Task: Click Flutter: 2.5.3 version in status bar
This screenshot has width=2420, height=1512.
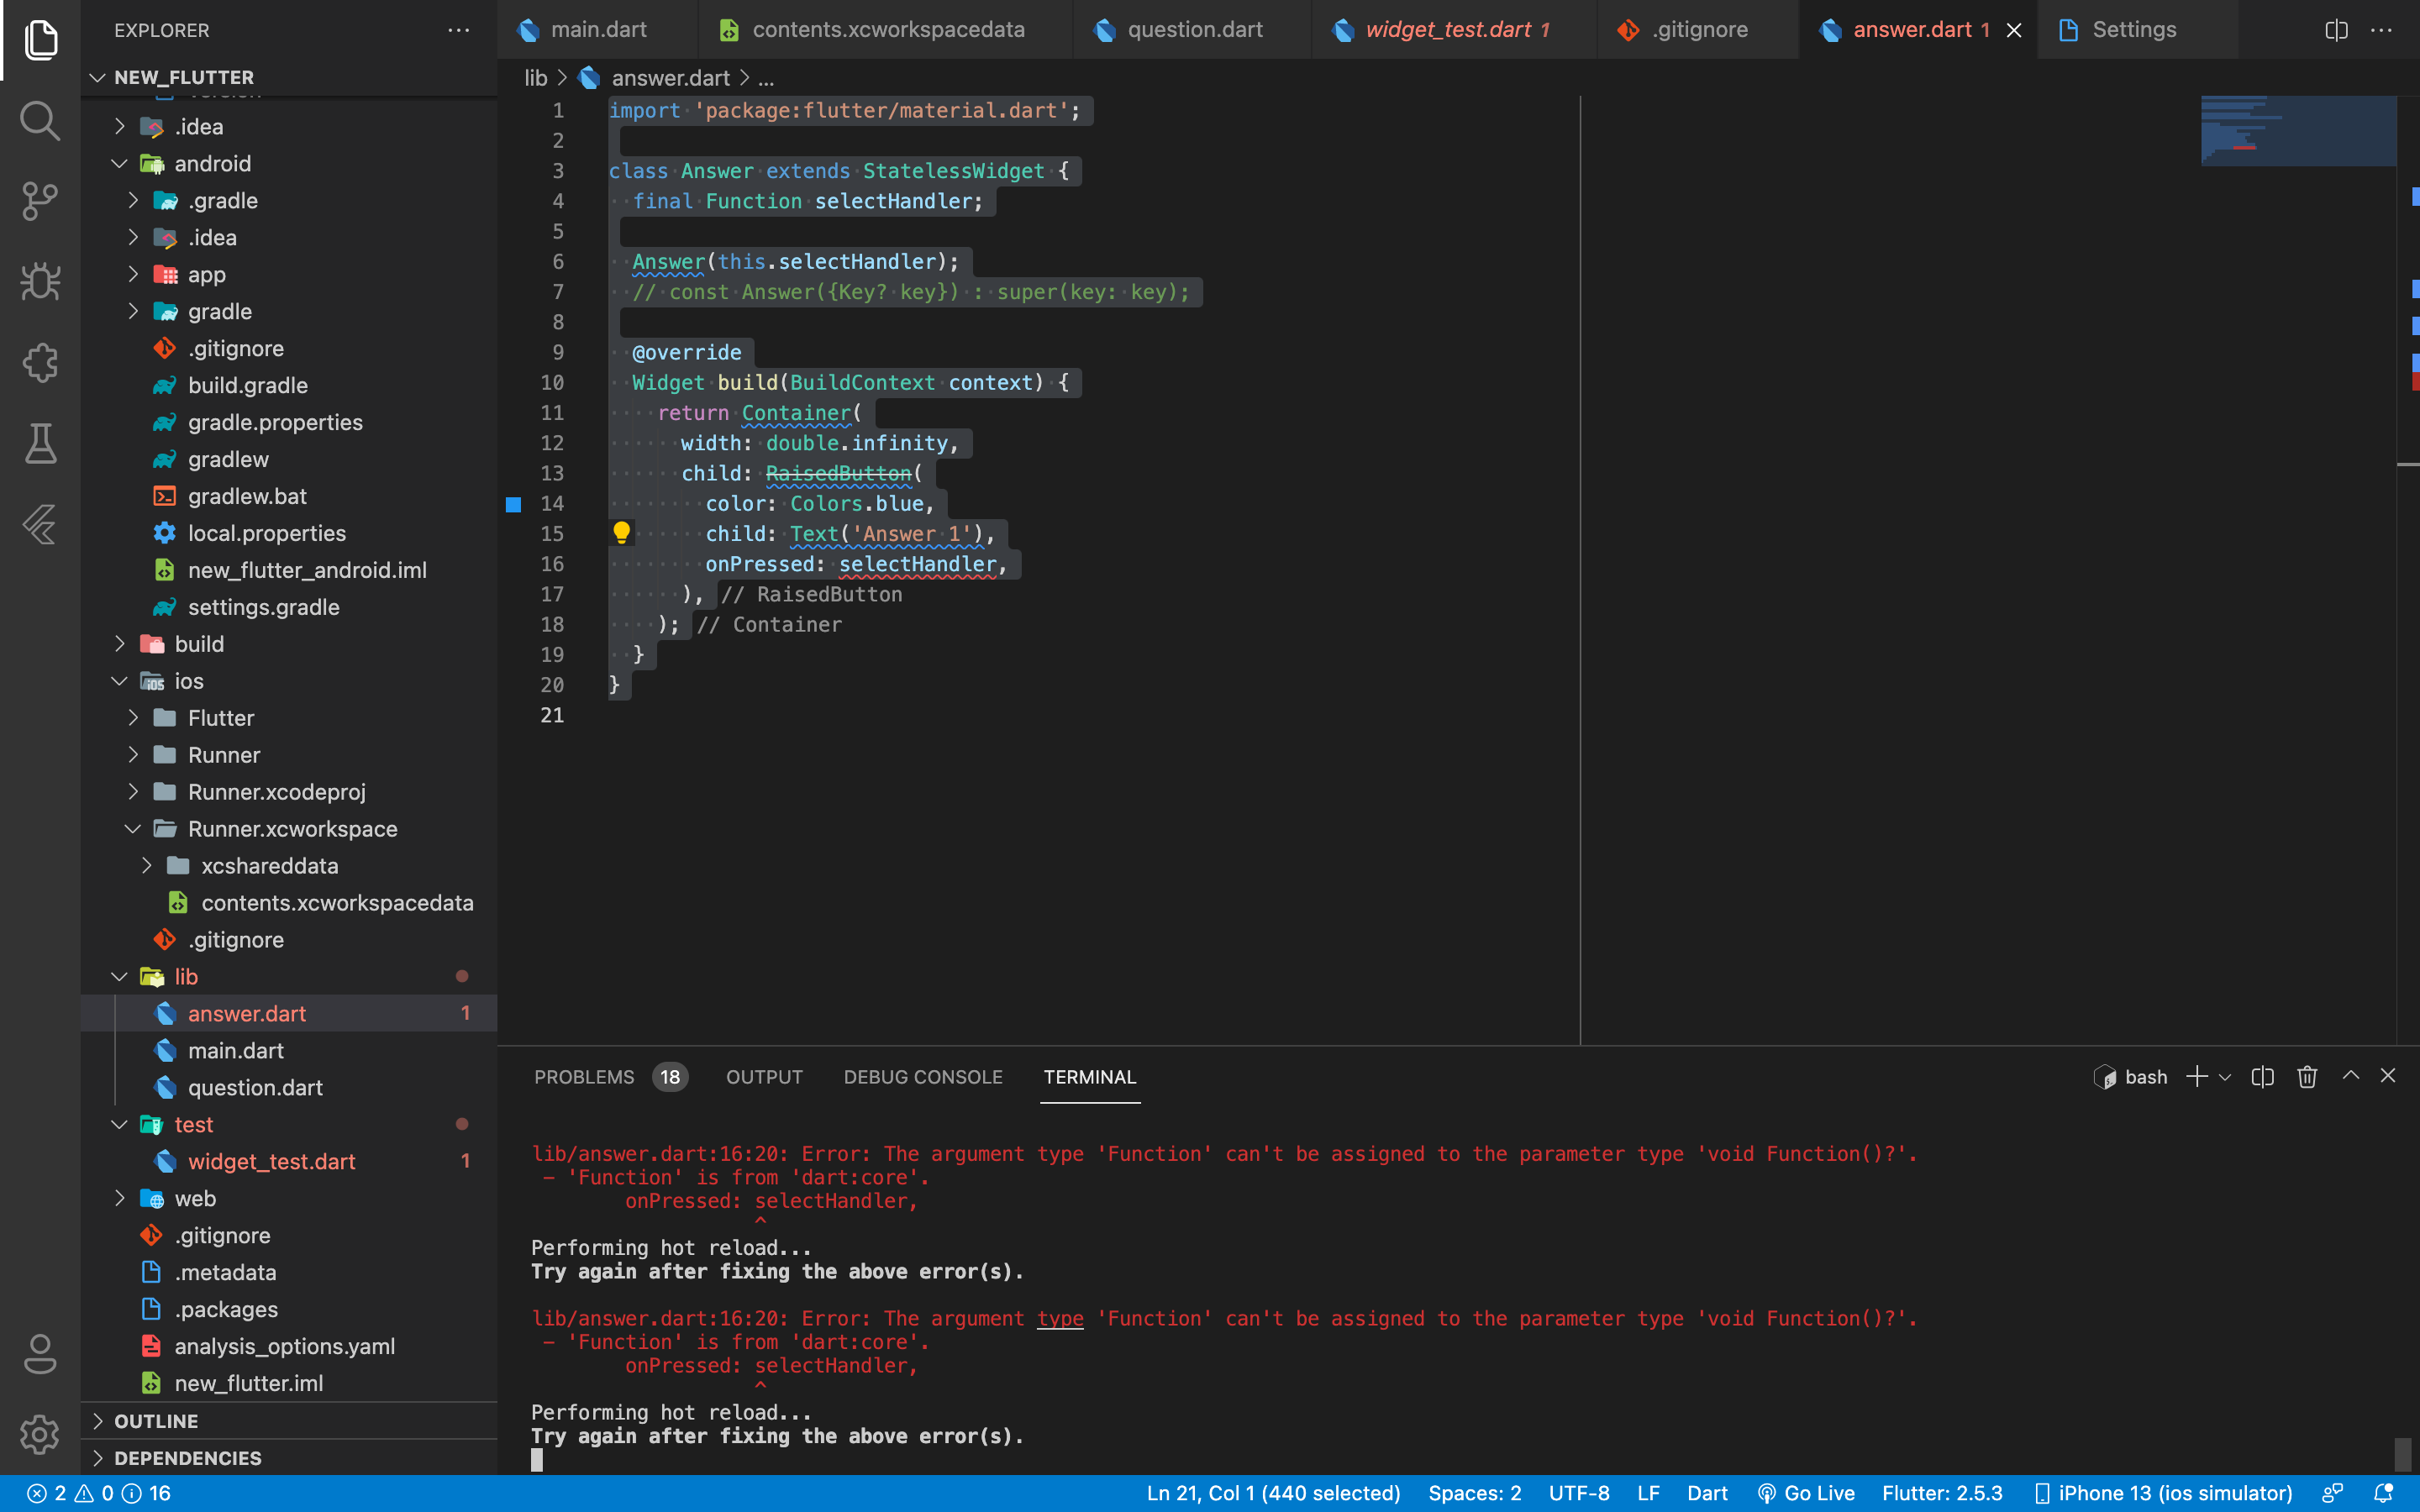Action: coord(1942,1493)
